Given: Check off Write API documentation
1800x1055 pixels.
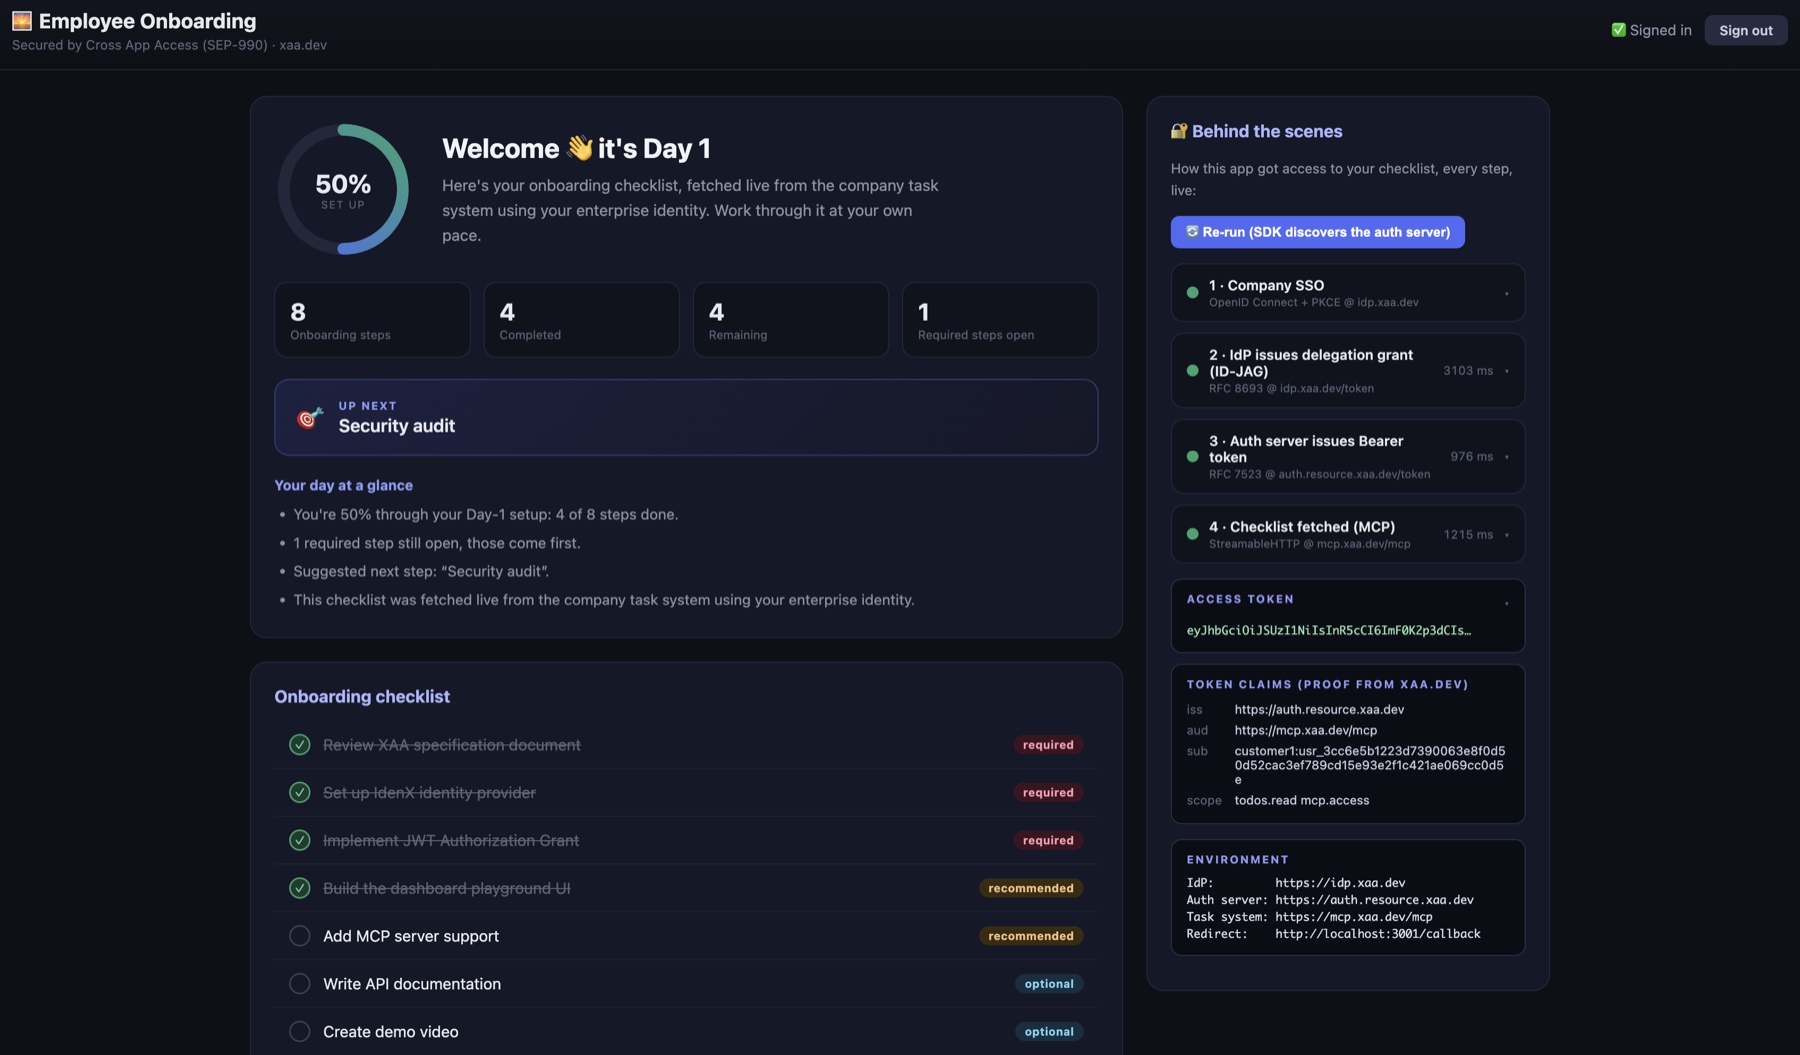Looking at the screenshot, I should tap(299, 985).
